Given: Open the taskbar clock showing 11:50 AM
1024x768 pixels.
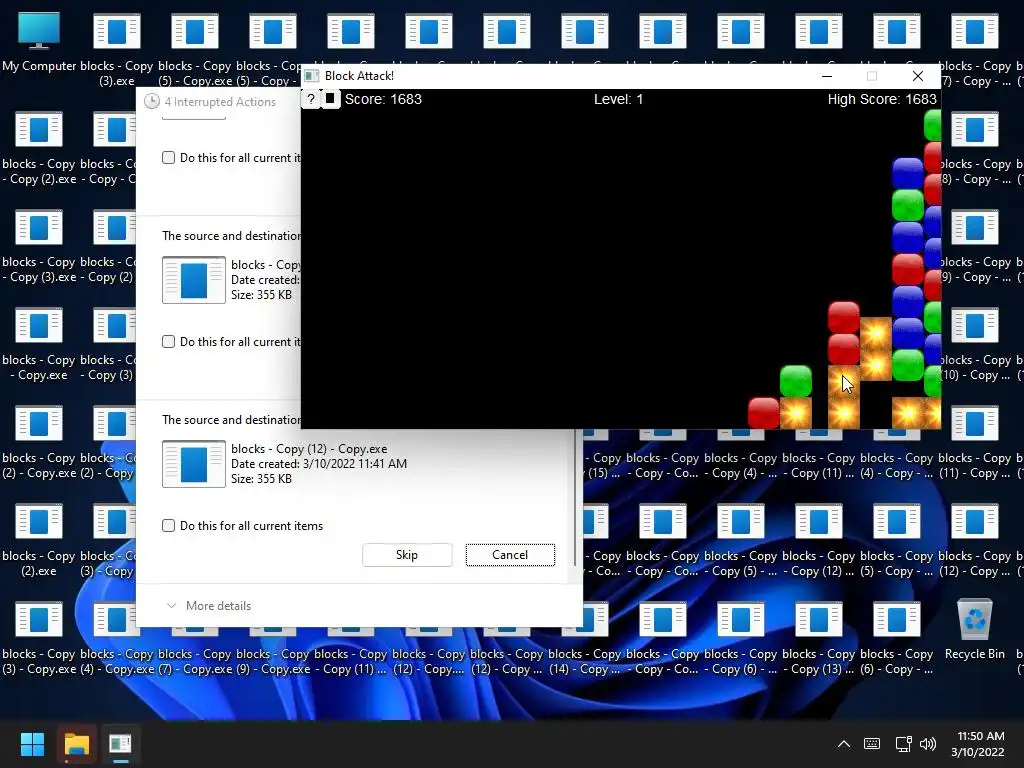Looking at the screenshot, I should [978, 744].
